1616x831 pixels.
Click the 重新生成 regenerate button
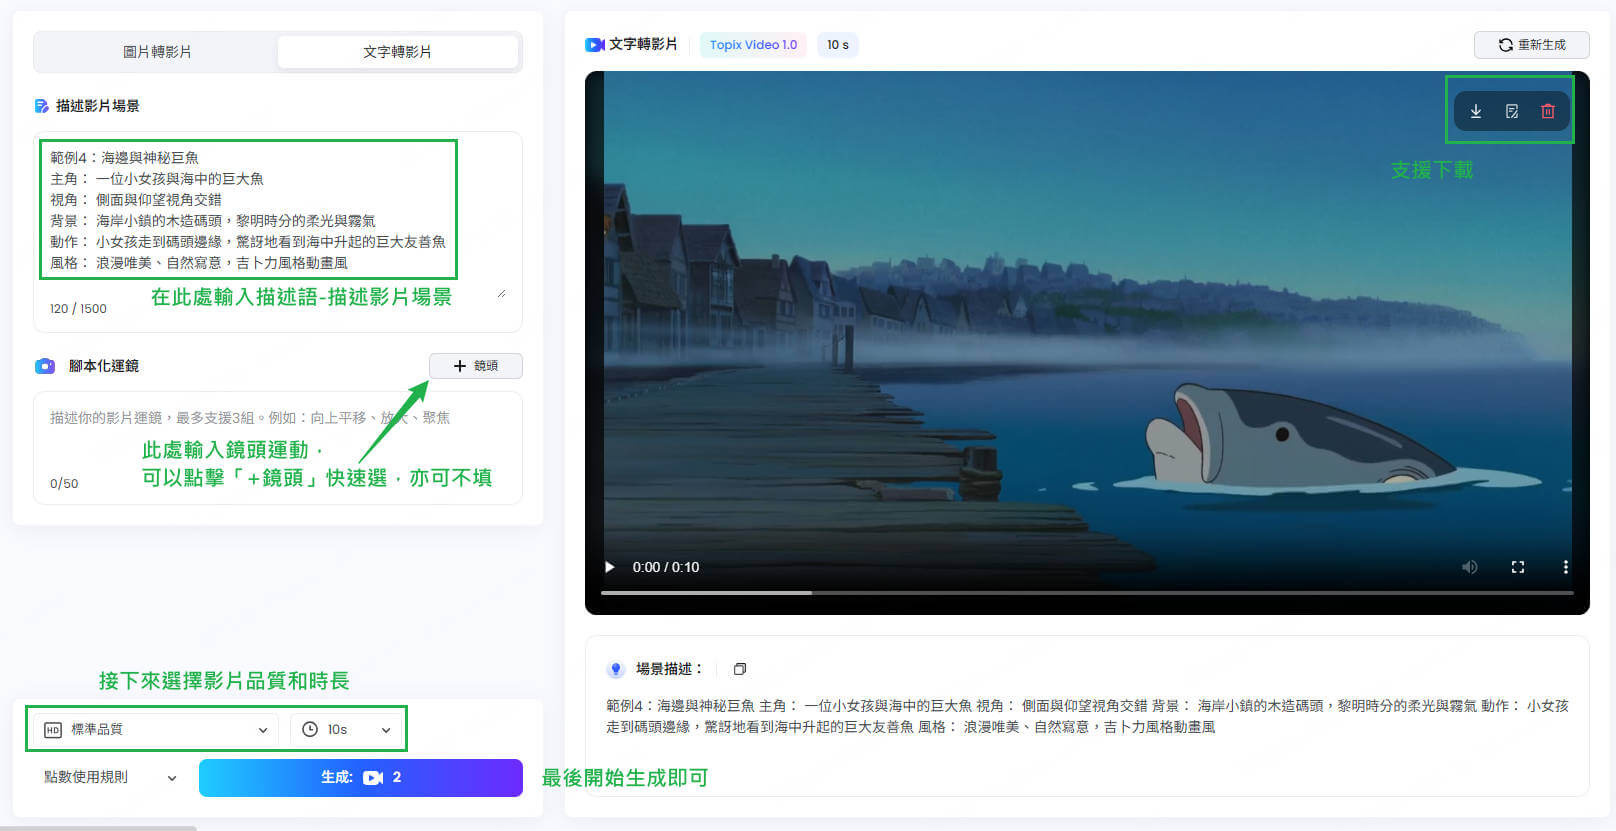(x=1531, y=45)
